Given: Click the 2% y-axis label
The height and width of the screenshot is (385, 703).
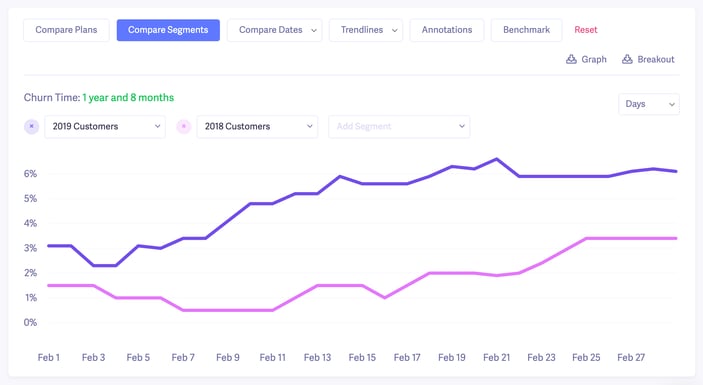Looking at the screenshot, I should [30, 273].
